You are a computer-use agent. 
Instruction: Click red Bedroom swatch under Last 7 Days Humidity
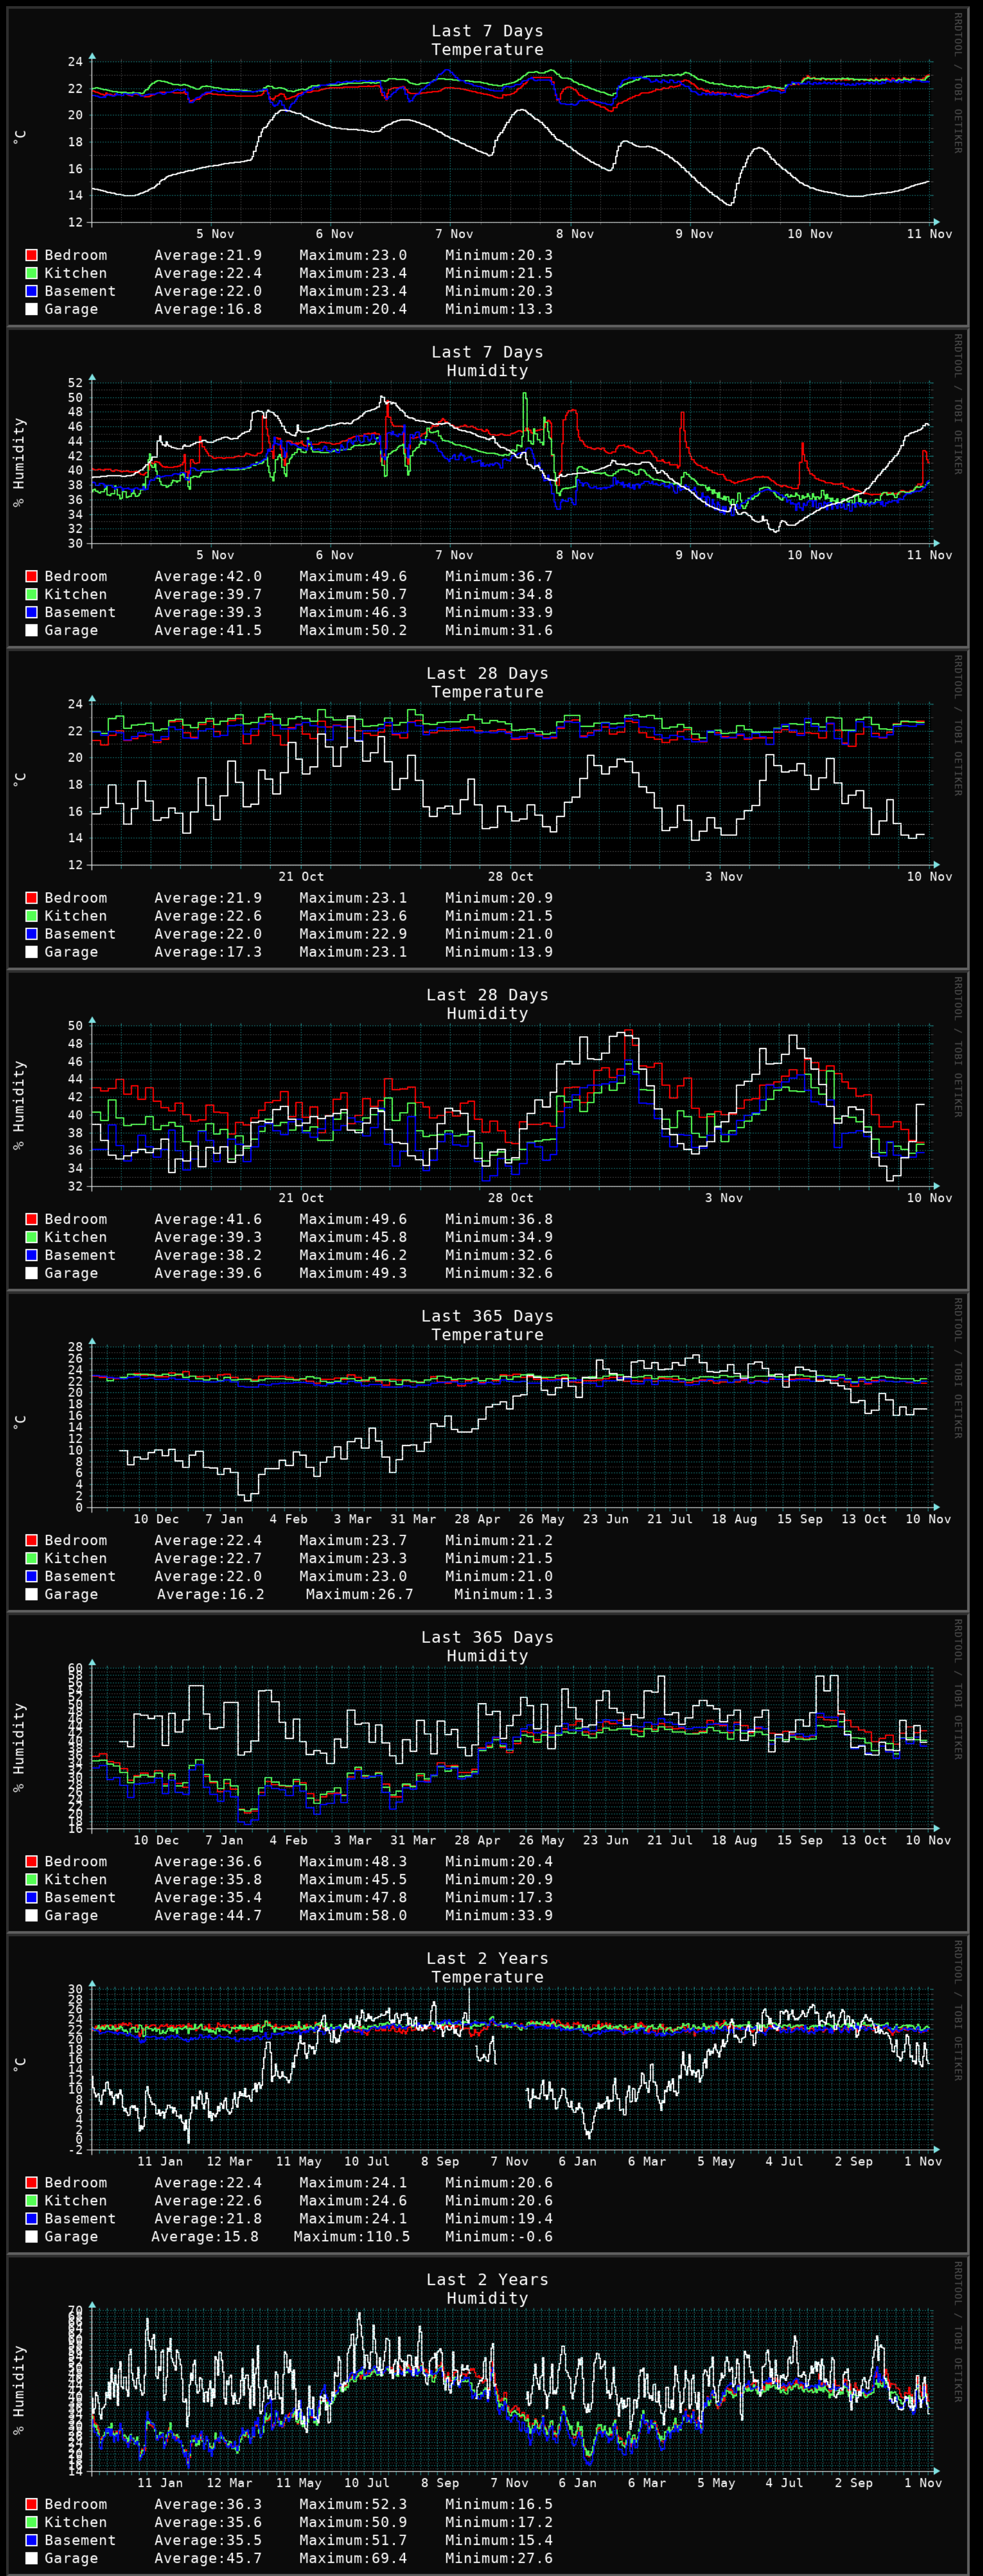(x=31, y=576)
